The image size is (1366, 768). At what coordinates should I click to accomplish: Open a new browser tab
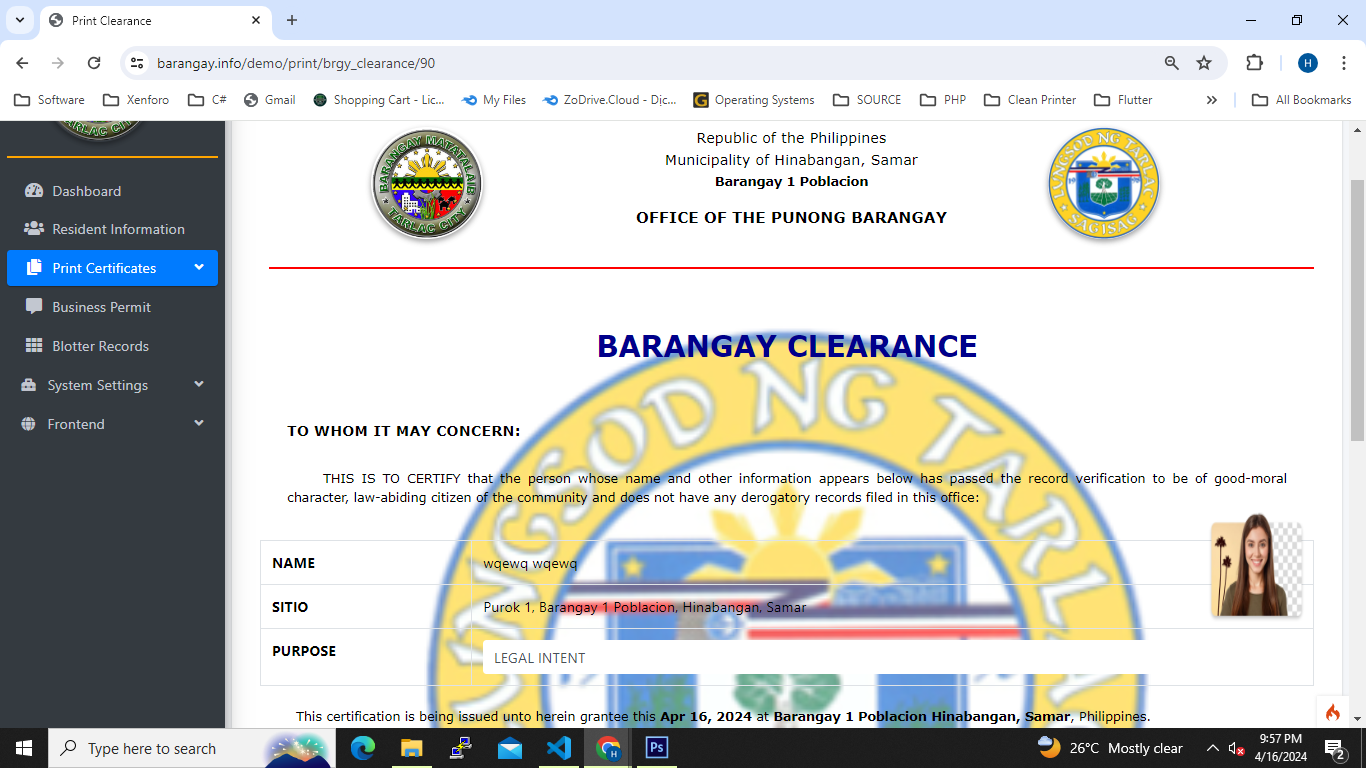point(292,20)
